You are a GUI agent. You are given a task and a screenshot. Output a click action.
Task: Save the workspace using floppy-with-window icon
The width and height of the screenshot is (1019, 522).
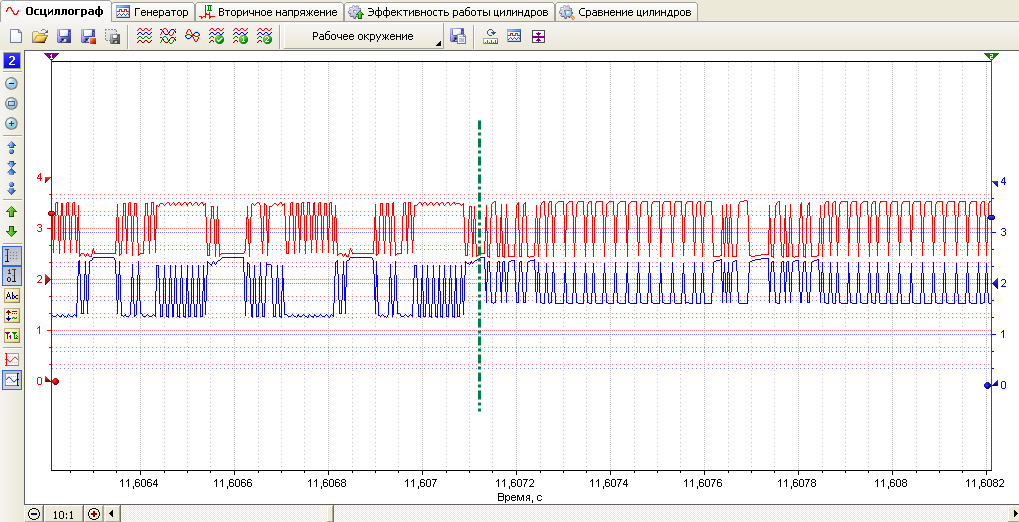click(x=458, y=36)
